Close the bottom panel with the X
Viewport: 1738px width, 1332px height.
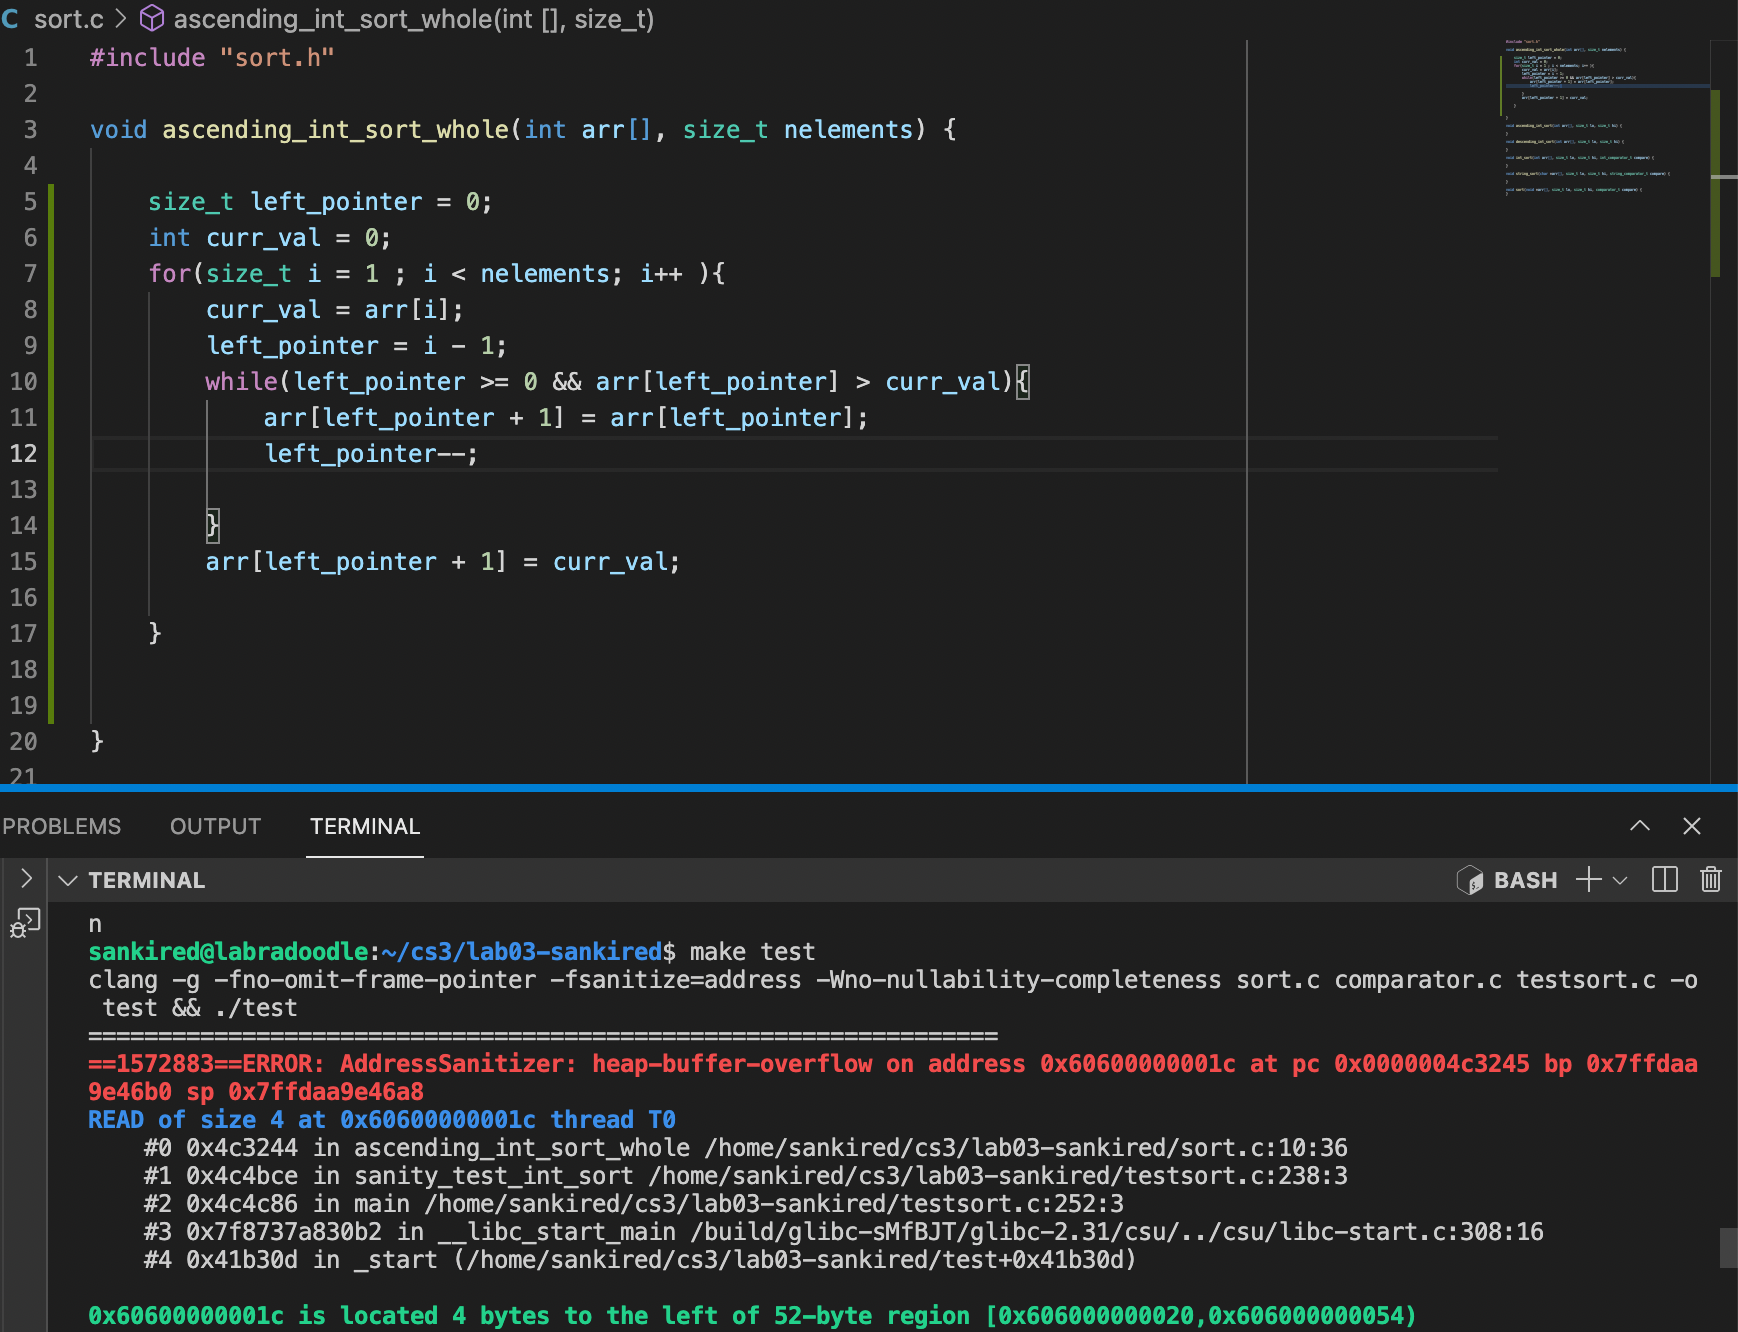point(1692,826)
